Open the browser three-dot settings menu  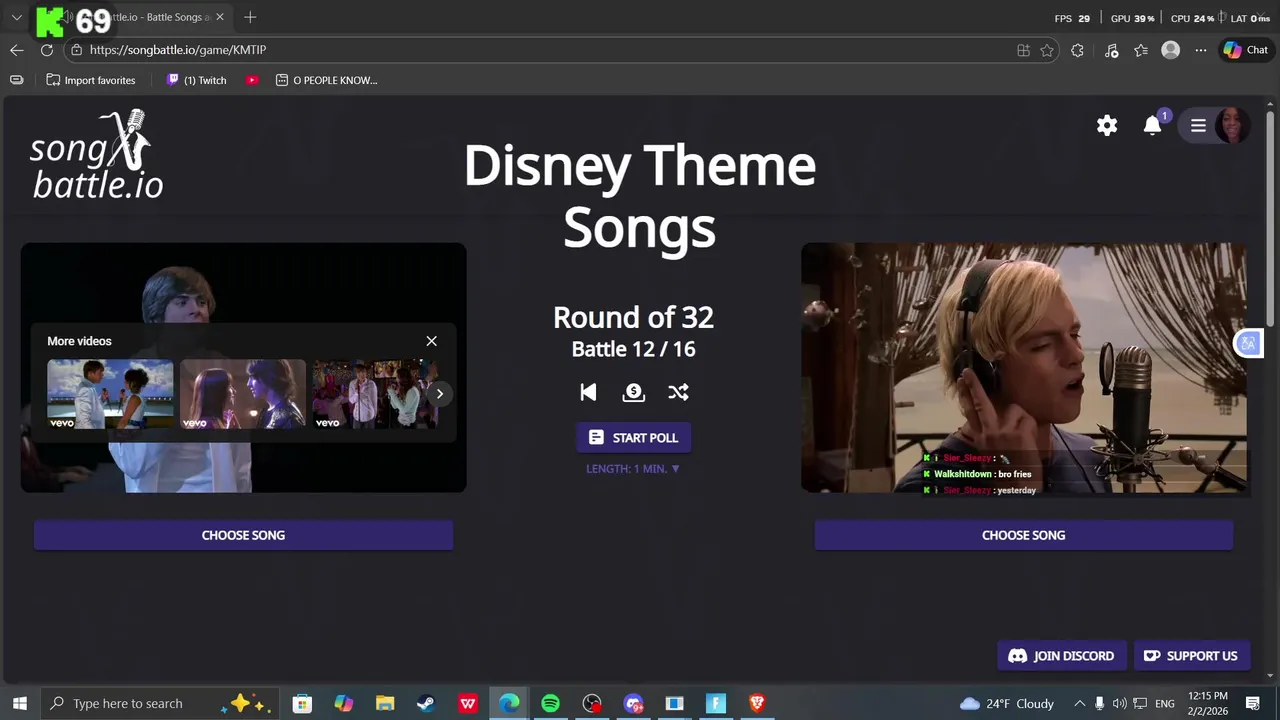click(x=1201, y=50)
